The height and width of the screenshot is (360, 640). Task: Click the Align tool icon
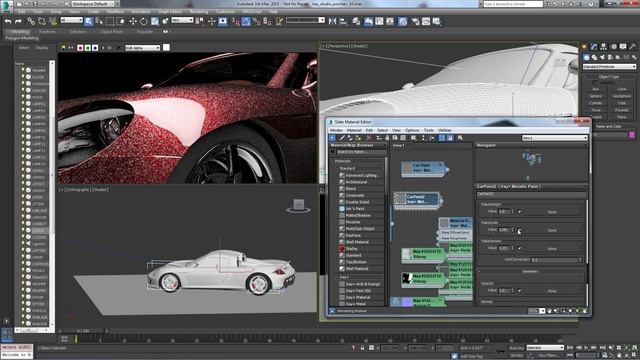click(x=343, y=21)
